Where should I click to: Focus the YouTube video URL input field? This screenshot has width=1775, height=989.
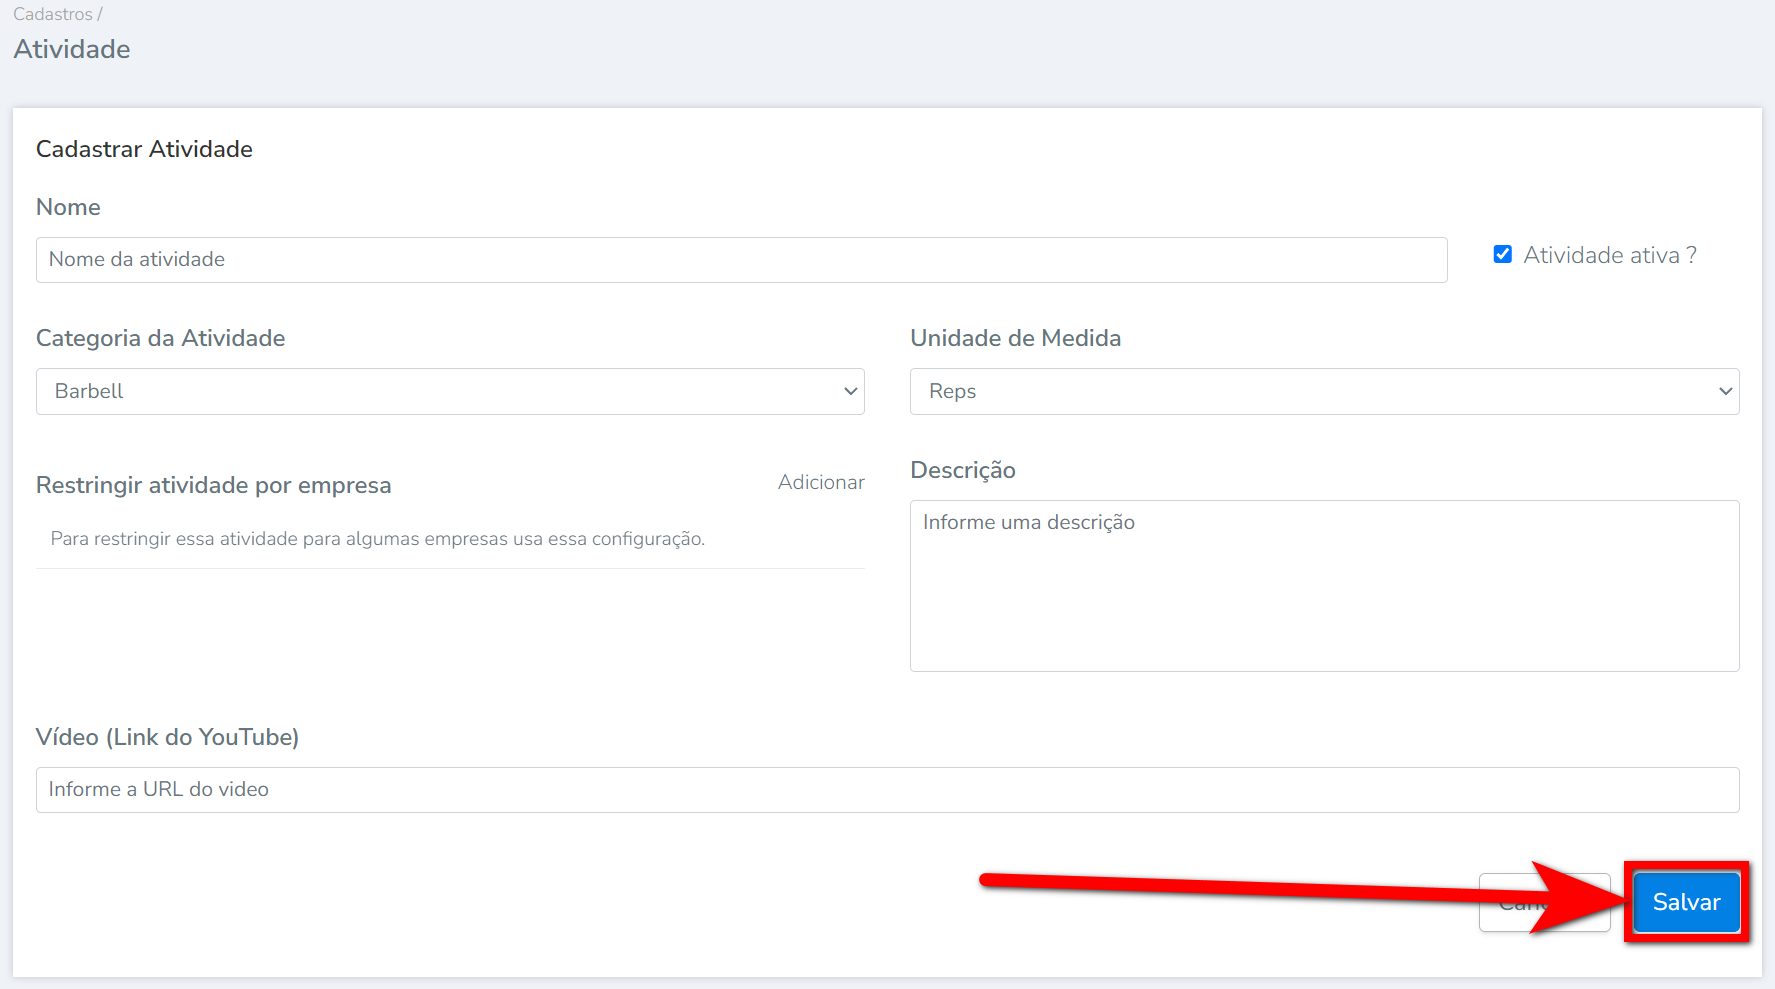[x=887, y=790]
